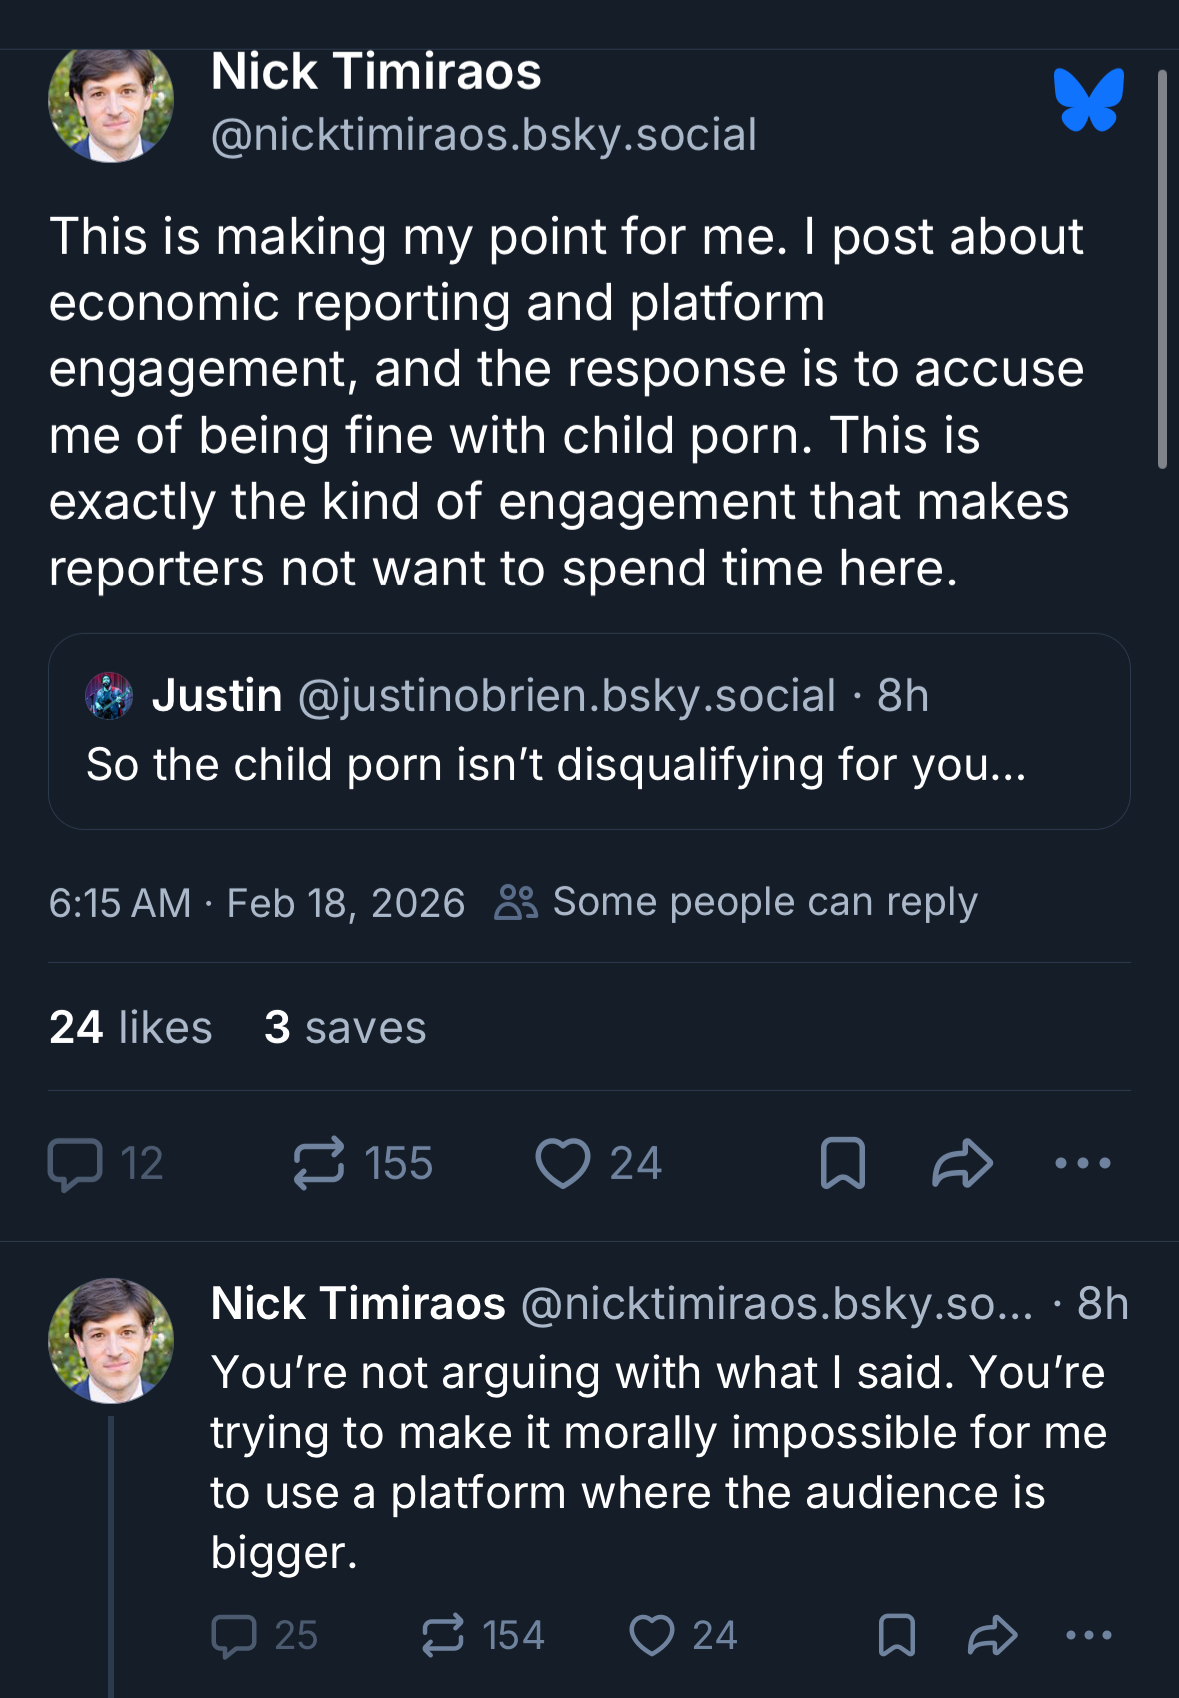Repost the thread reply showing 154 reposts
Viewport: 1179px width, 1698px height.
tap(443, 1636)
